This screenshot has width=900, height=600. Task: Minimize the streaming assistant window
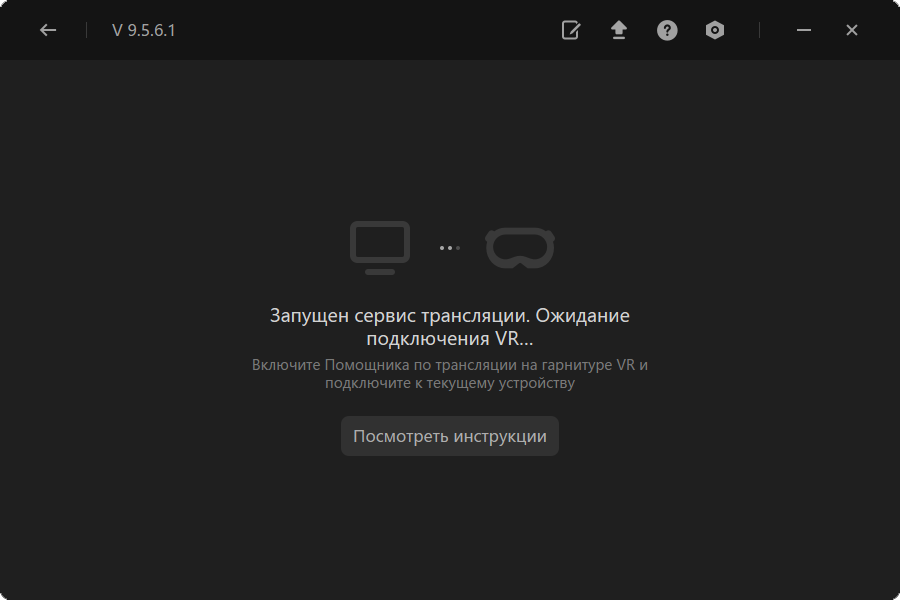click(x=803, y=30)
